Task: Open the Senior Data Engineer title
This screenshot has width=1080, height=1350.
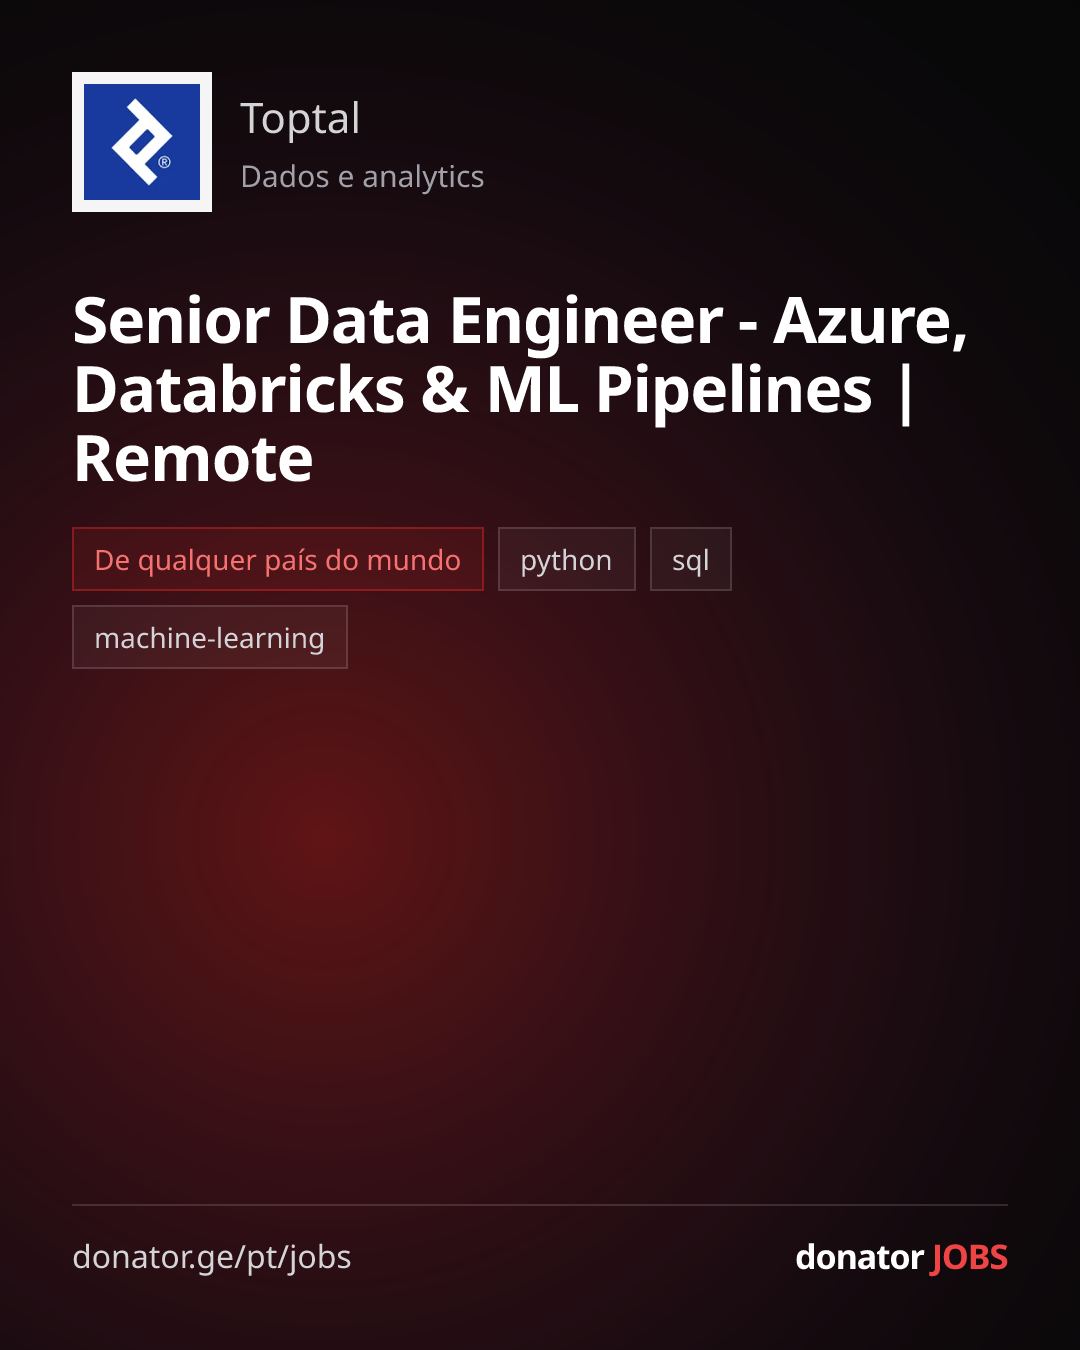Action: pos(520,389)
